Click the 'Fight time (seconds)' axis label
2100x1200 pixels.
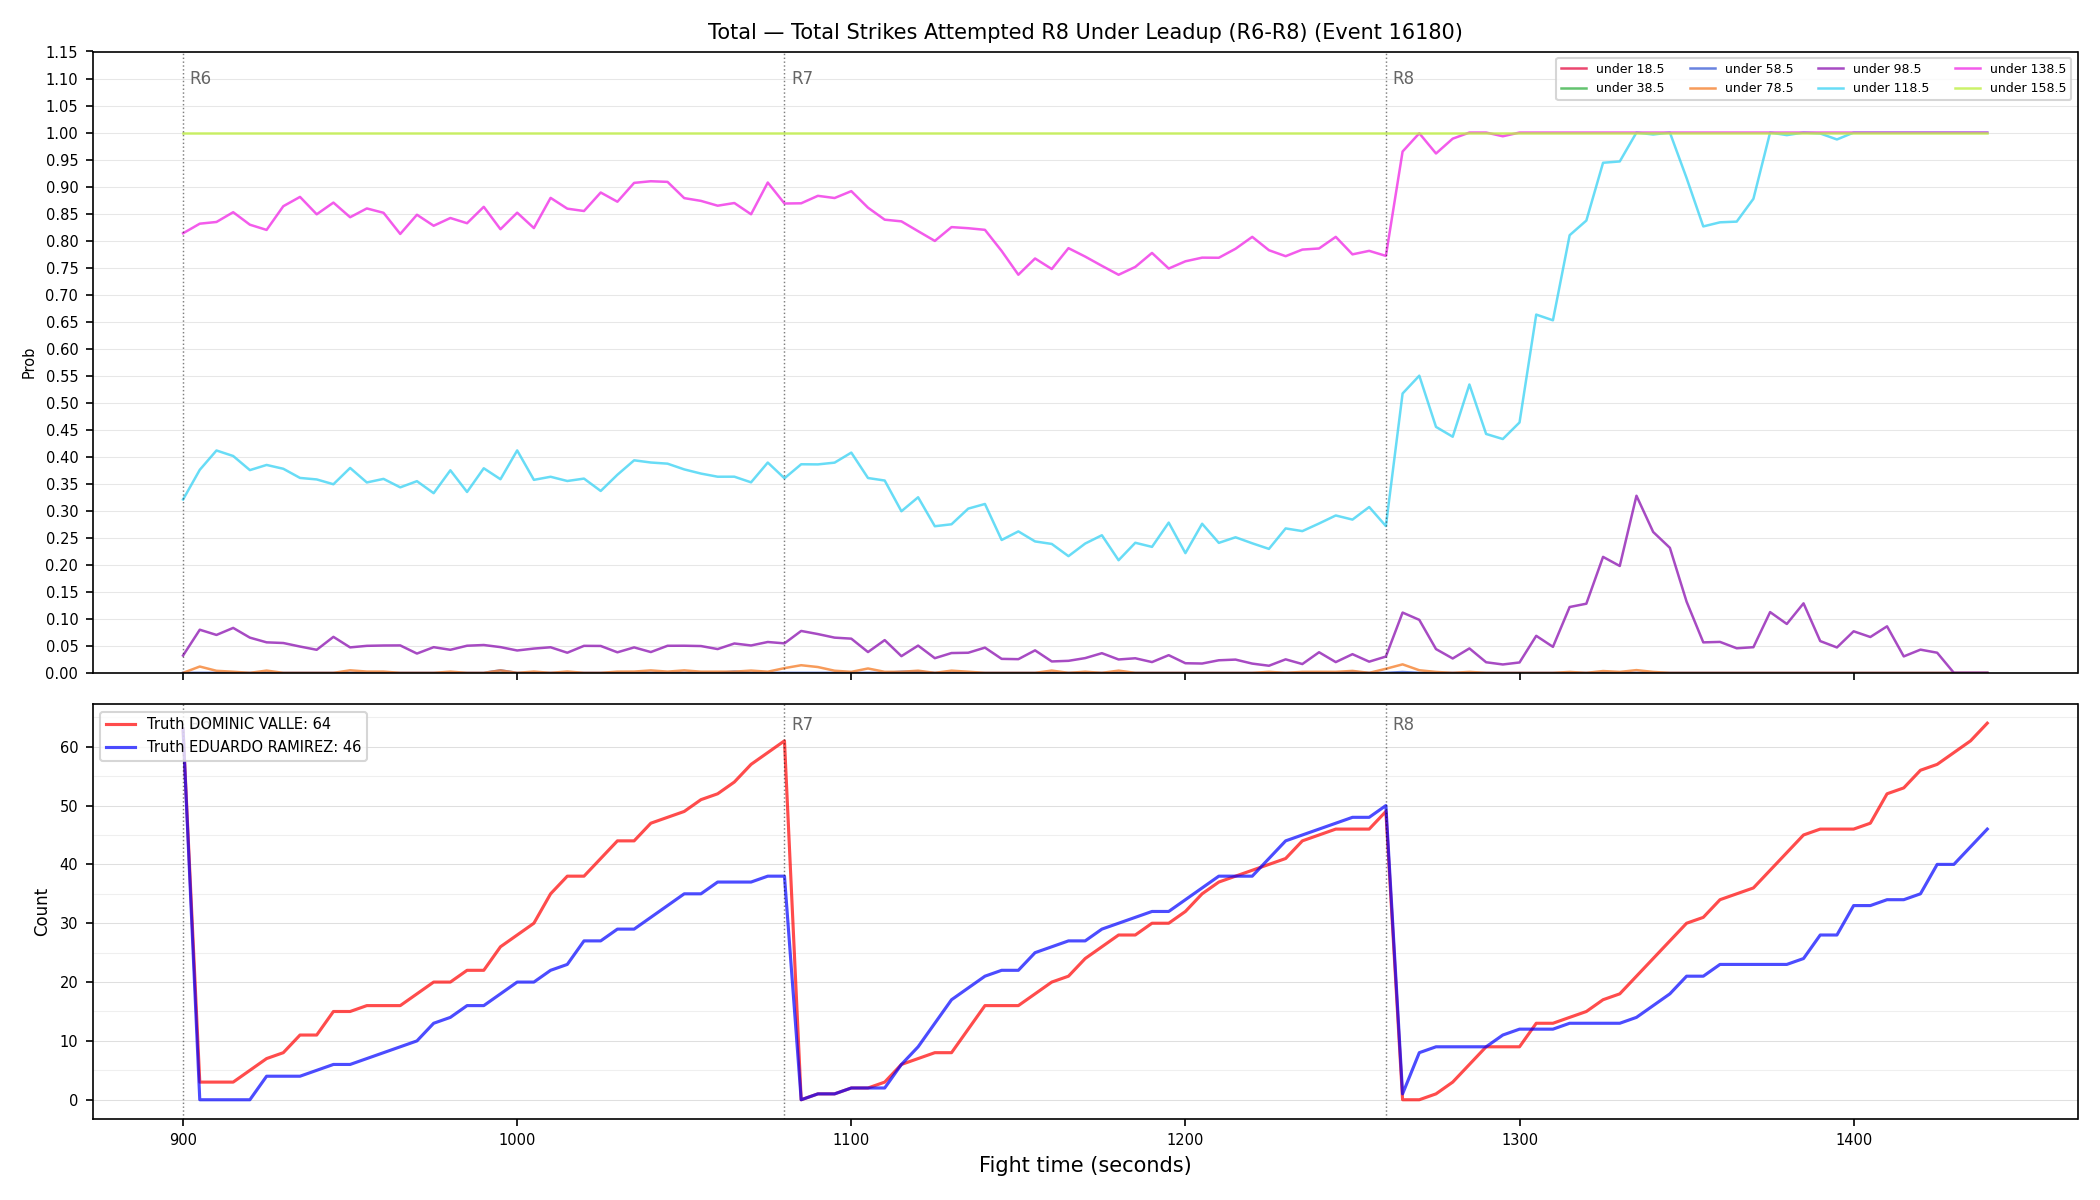(x=1085, y=1165)
